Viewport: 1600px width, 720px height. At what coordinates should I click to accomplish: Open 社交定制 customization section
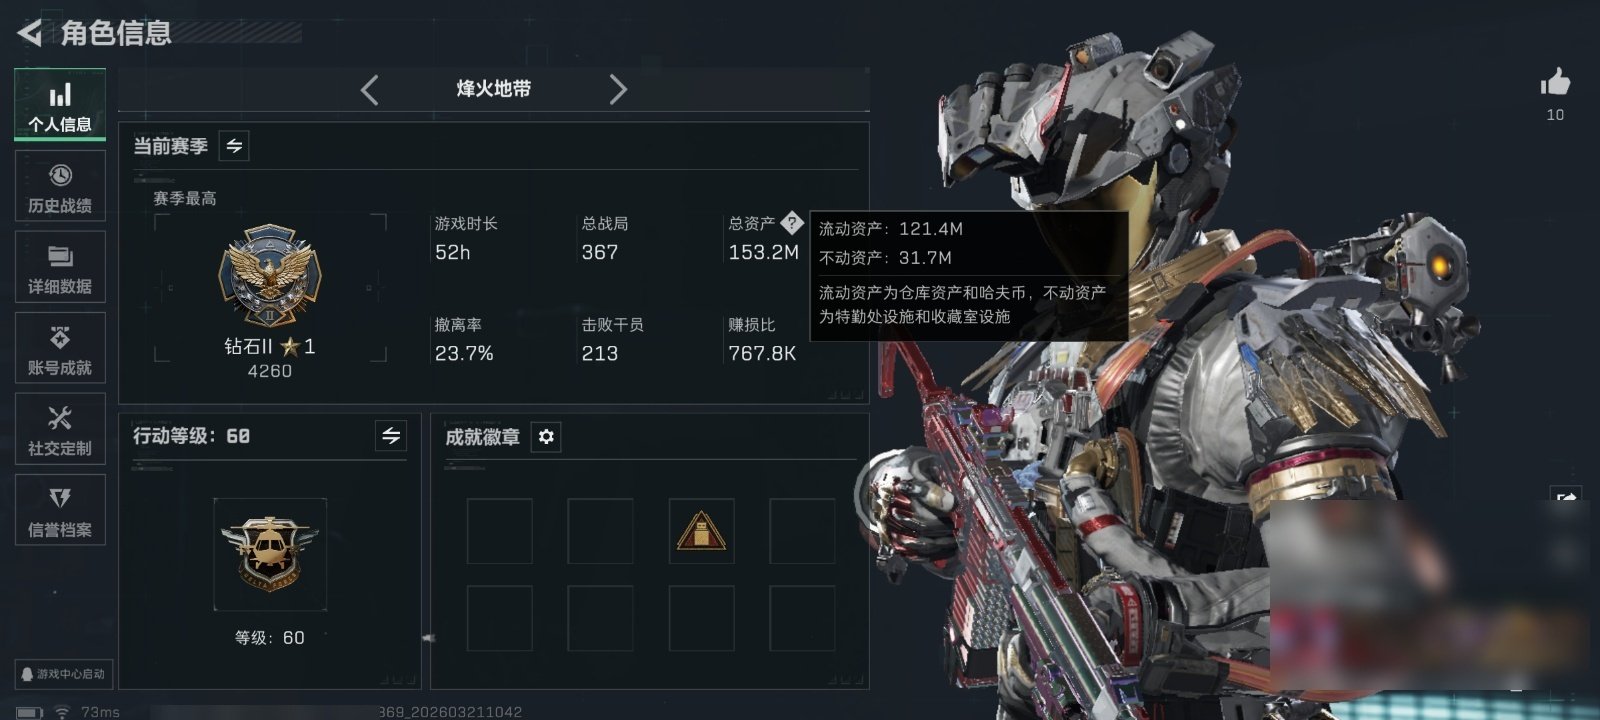click(60, 429)
